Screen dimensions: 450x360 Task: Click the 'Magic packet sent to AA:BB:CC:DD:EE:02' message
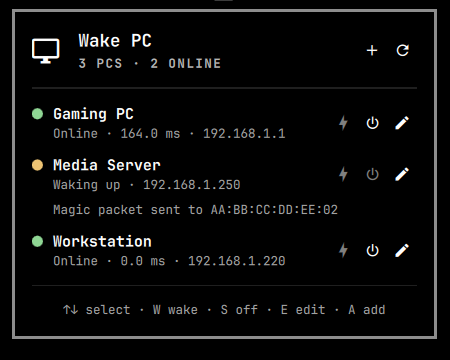(x=196, y=210)
